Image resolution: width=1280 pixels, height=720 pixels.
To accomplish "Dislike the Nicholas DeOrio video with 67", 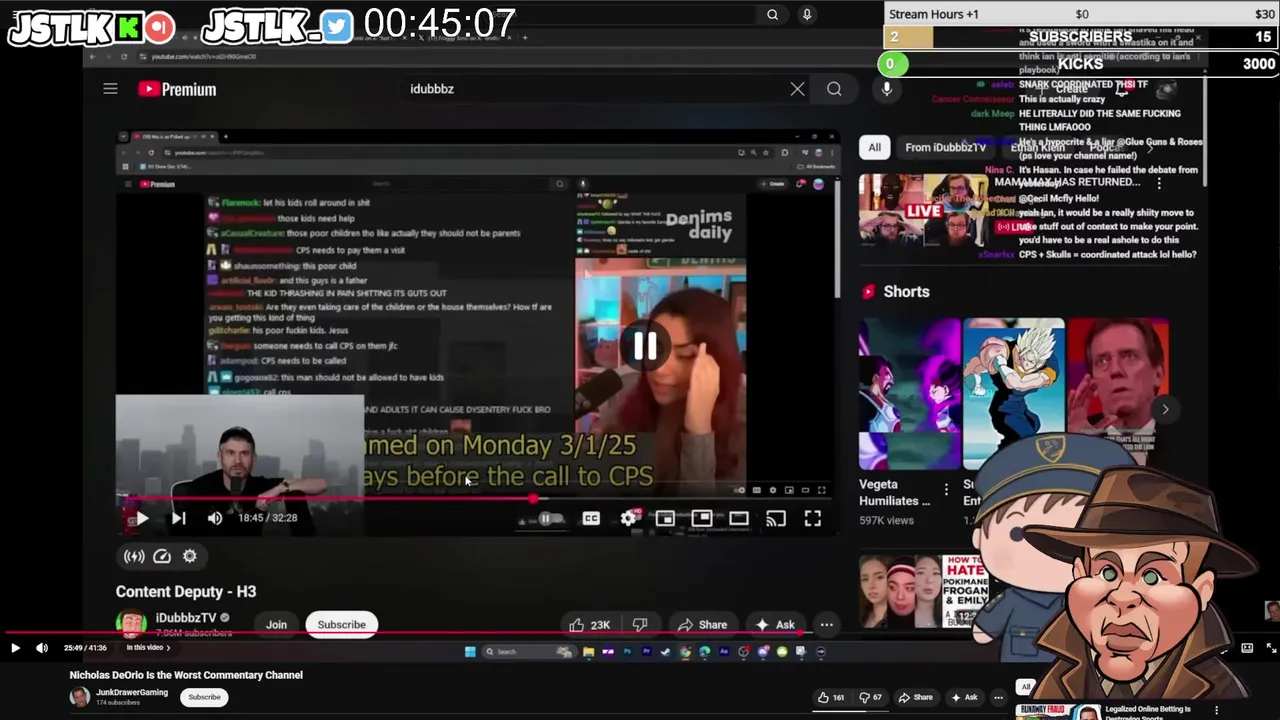I will (x=870, y=697).
